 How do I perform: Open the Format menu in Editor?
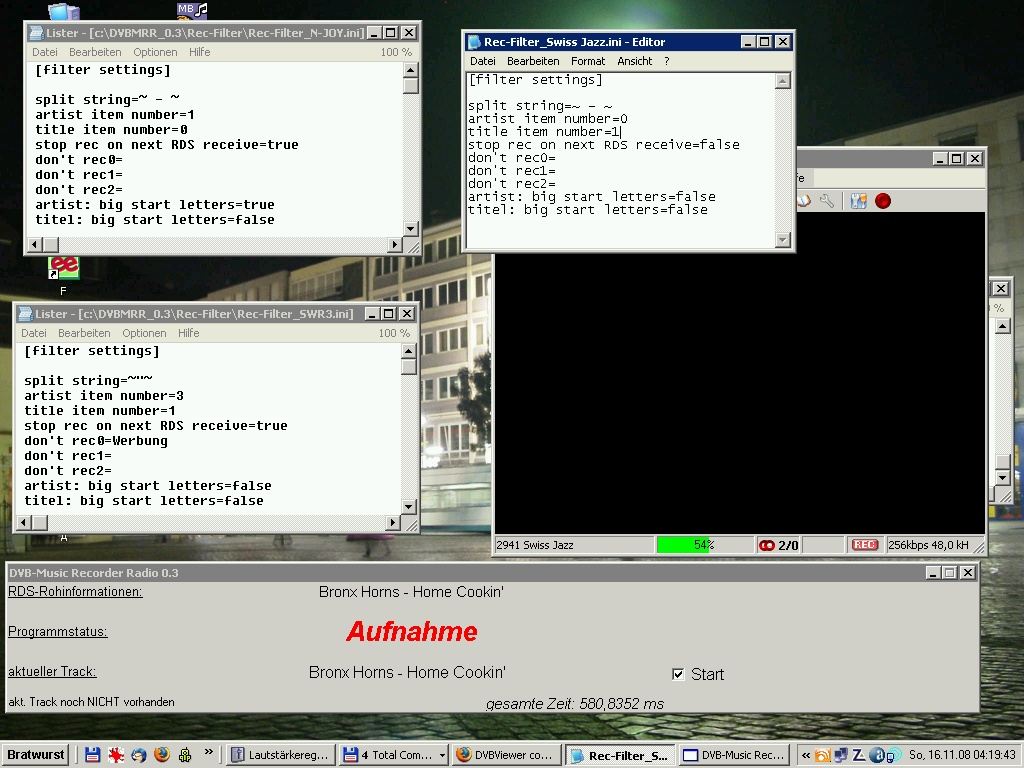pyautogui.click(x=588, y=61)
